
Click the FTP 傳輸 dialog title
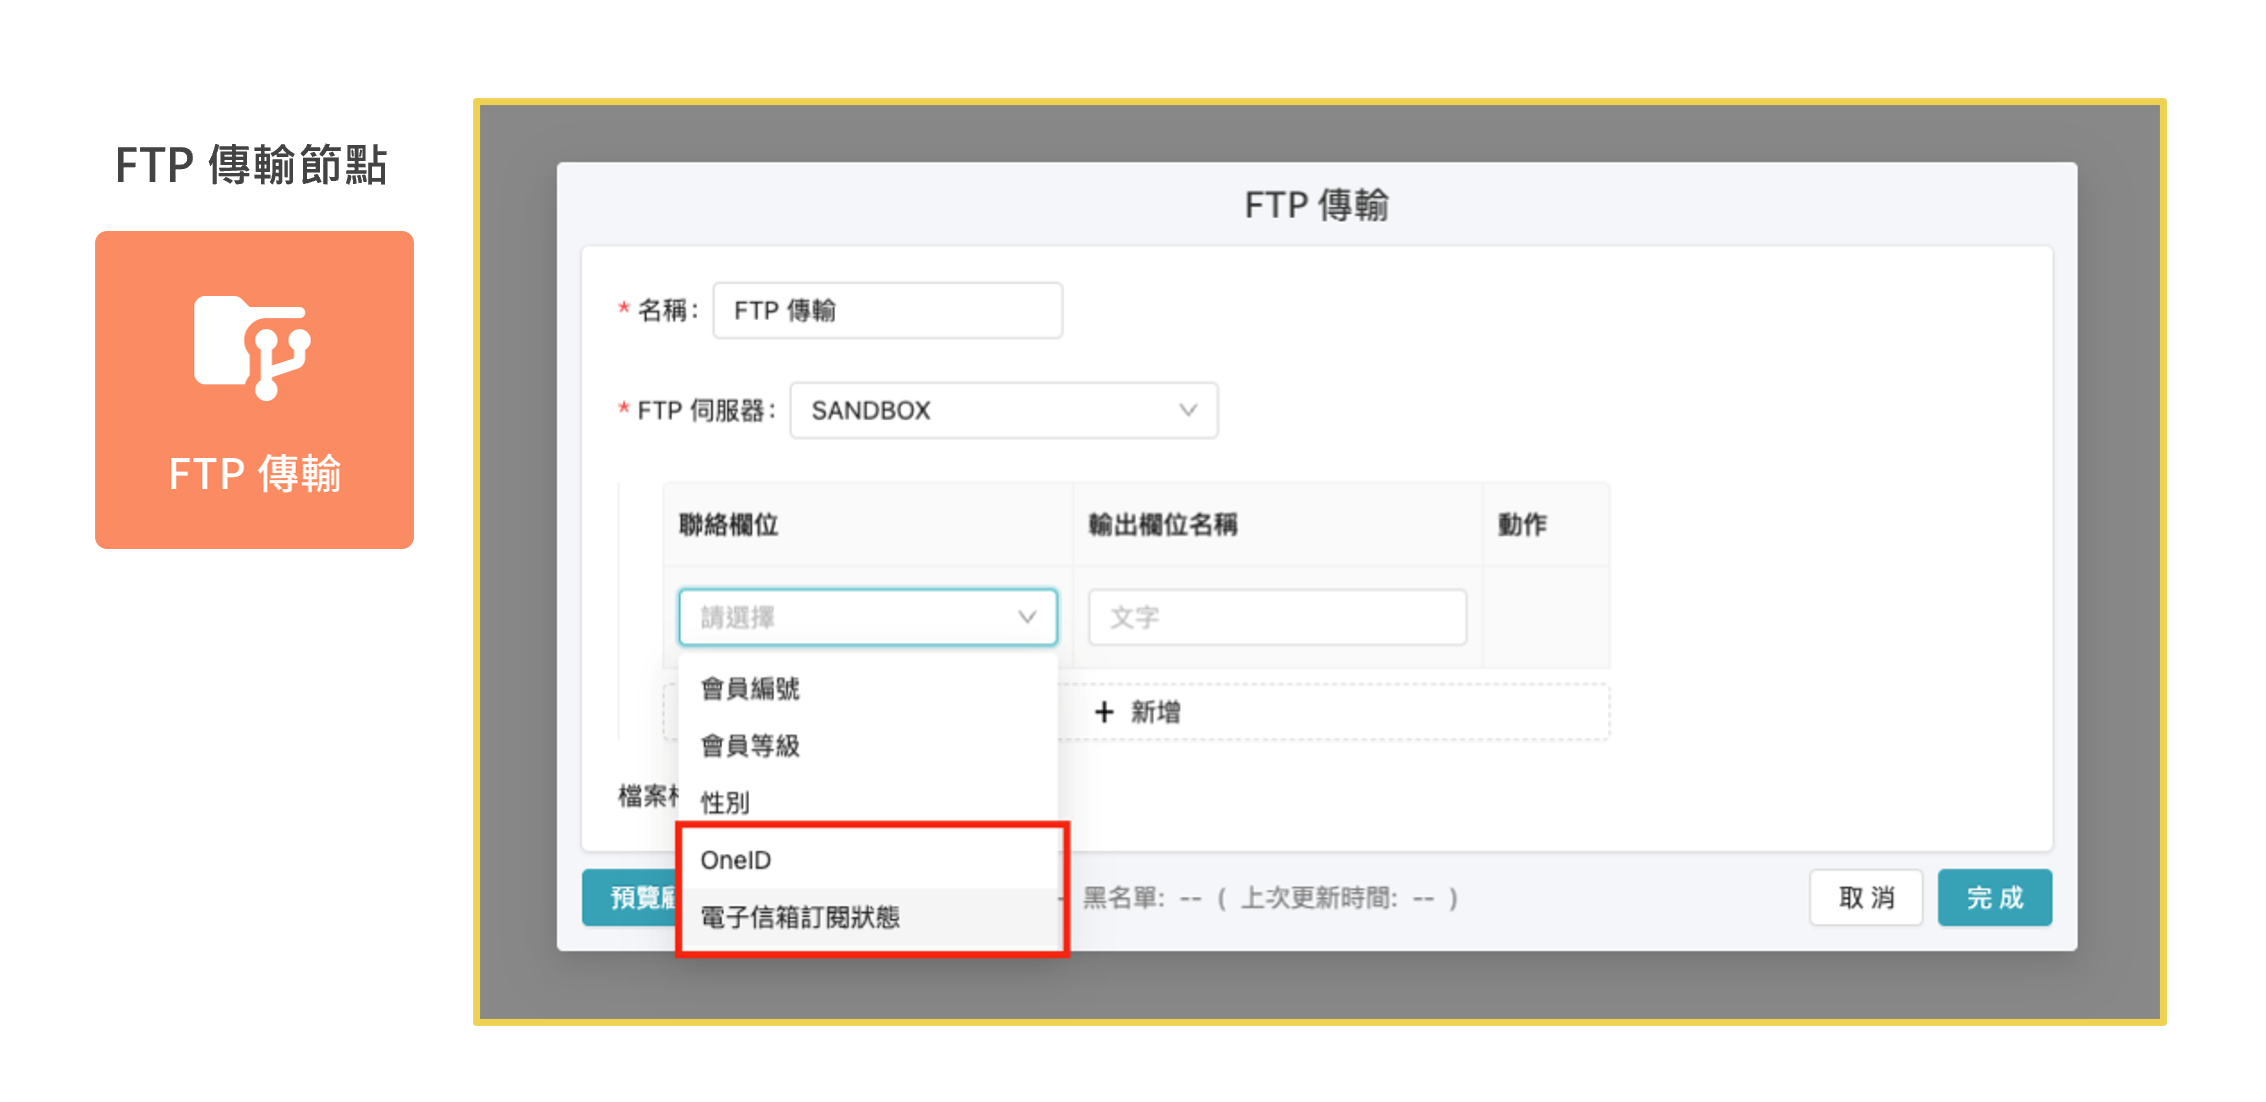(x=1316, y=205)
